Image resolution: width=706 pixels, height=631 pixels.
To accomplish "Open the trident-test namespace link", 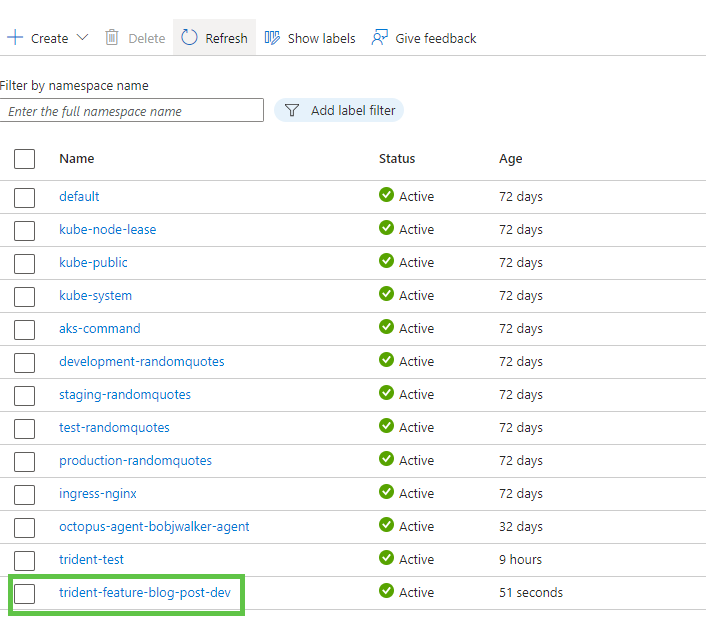I will [x=91, y=559].
